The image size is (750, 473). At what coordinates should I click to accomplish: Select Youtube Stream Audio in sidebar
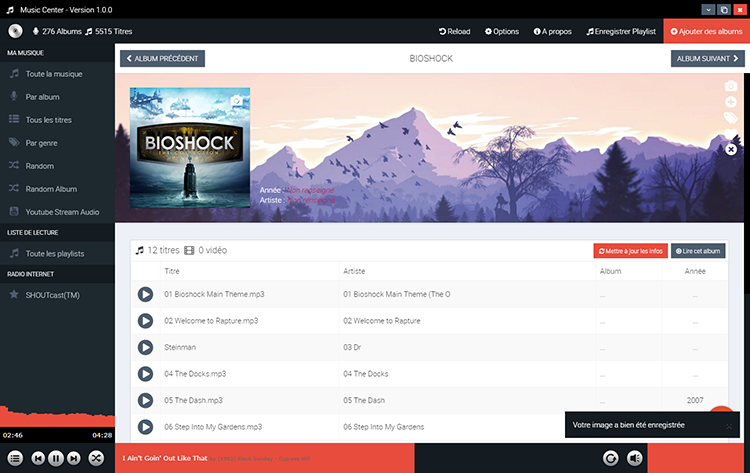tap(62, 212)
